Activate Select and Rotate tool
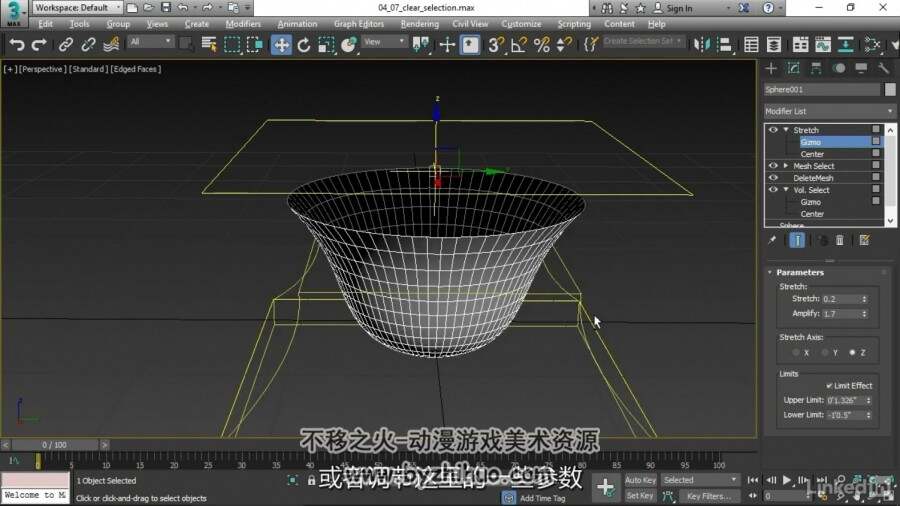The height and width of the screenshot is (506, 900). [304, 45]
